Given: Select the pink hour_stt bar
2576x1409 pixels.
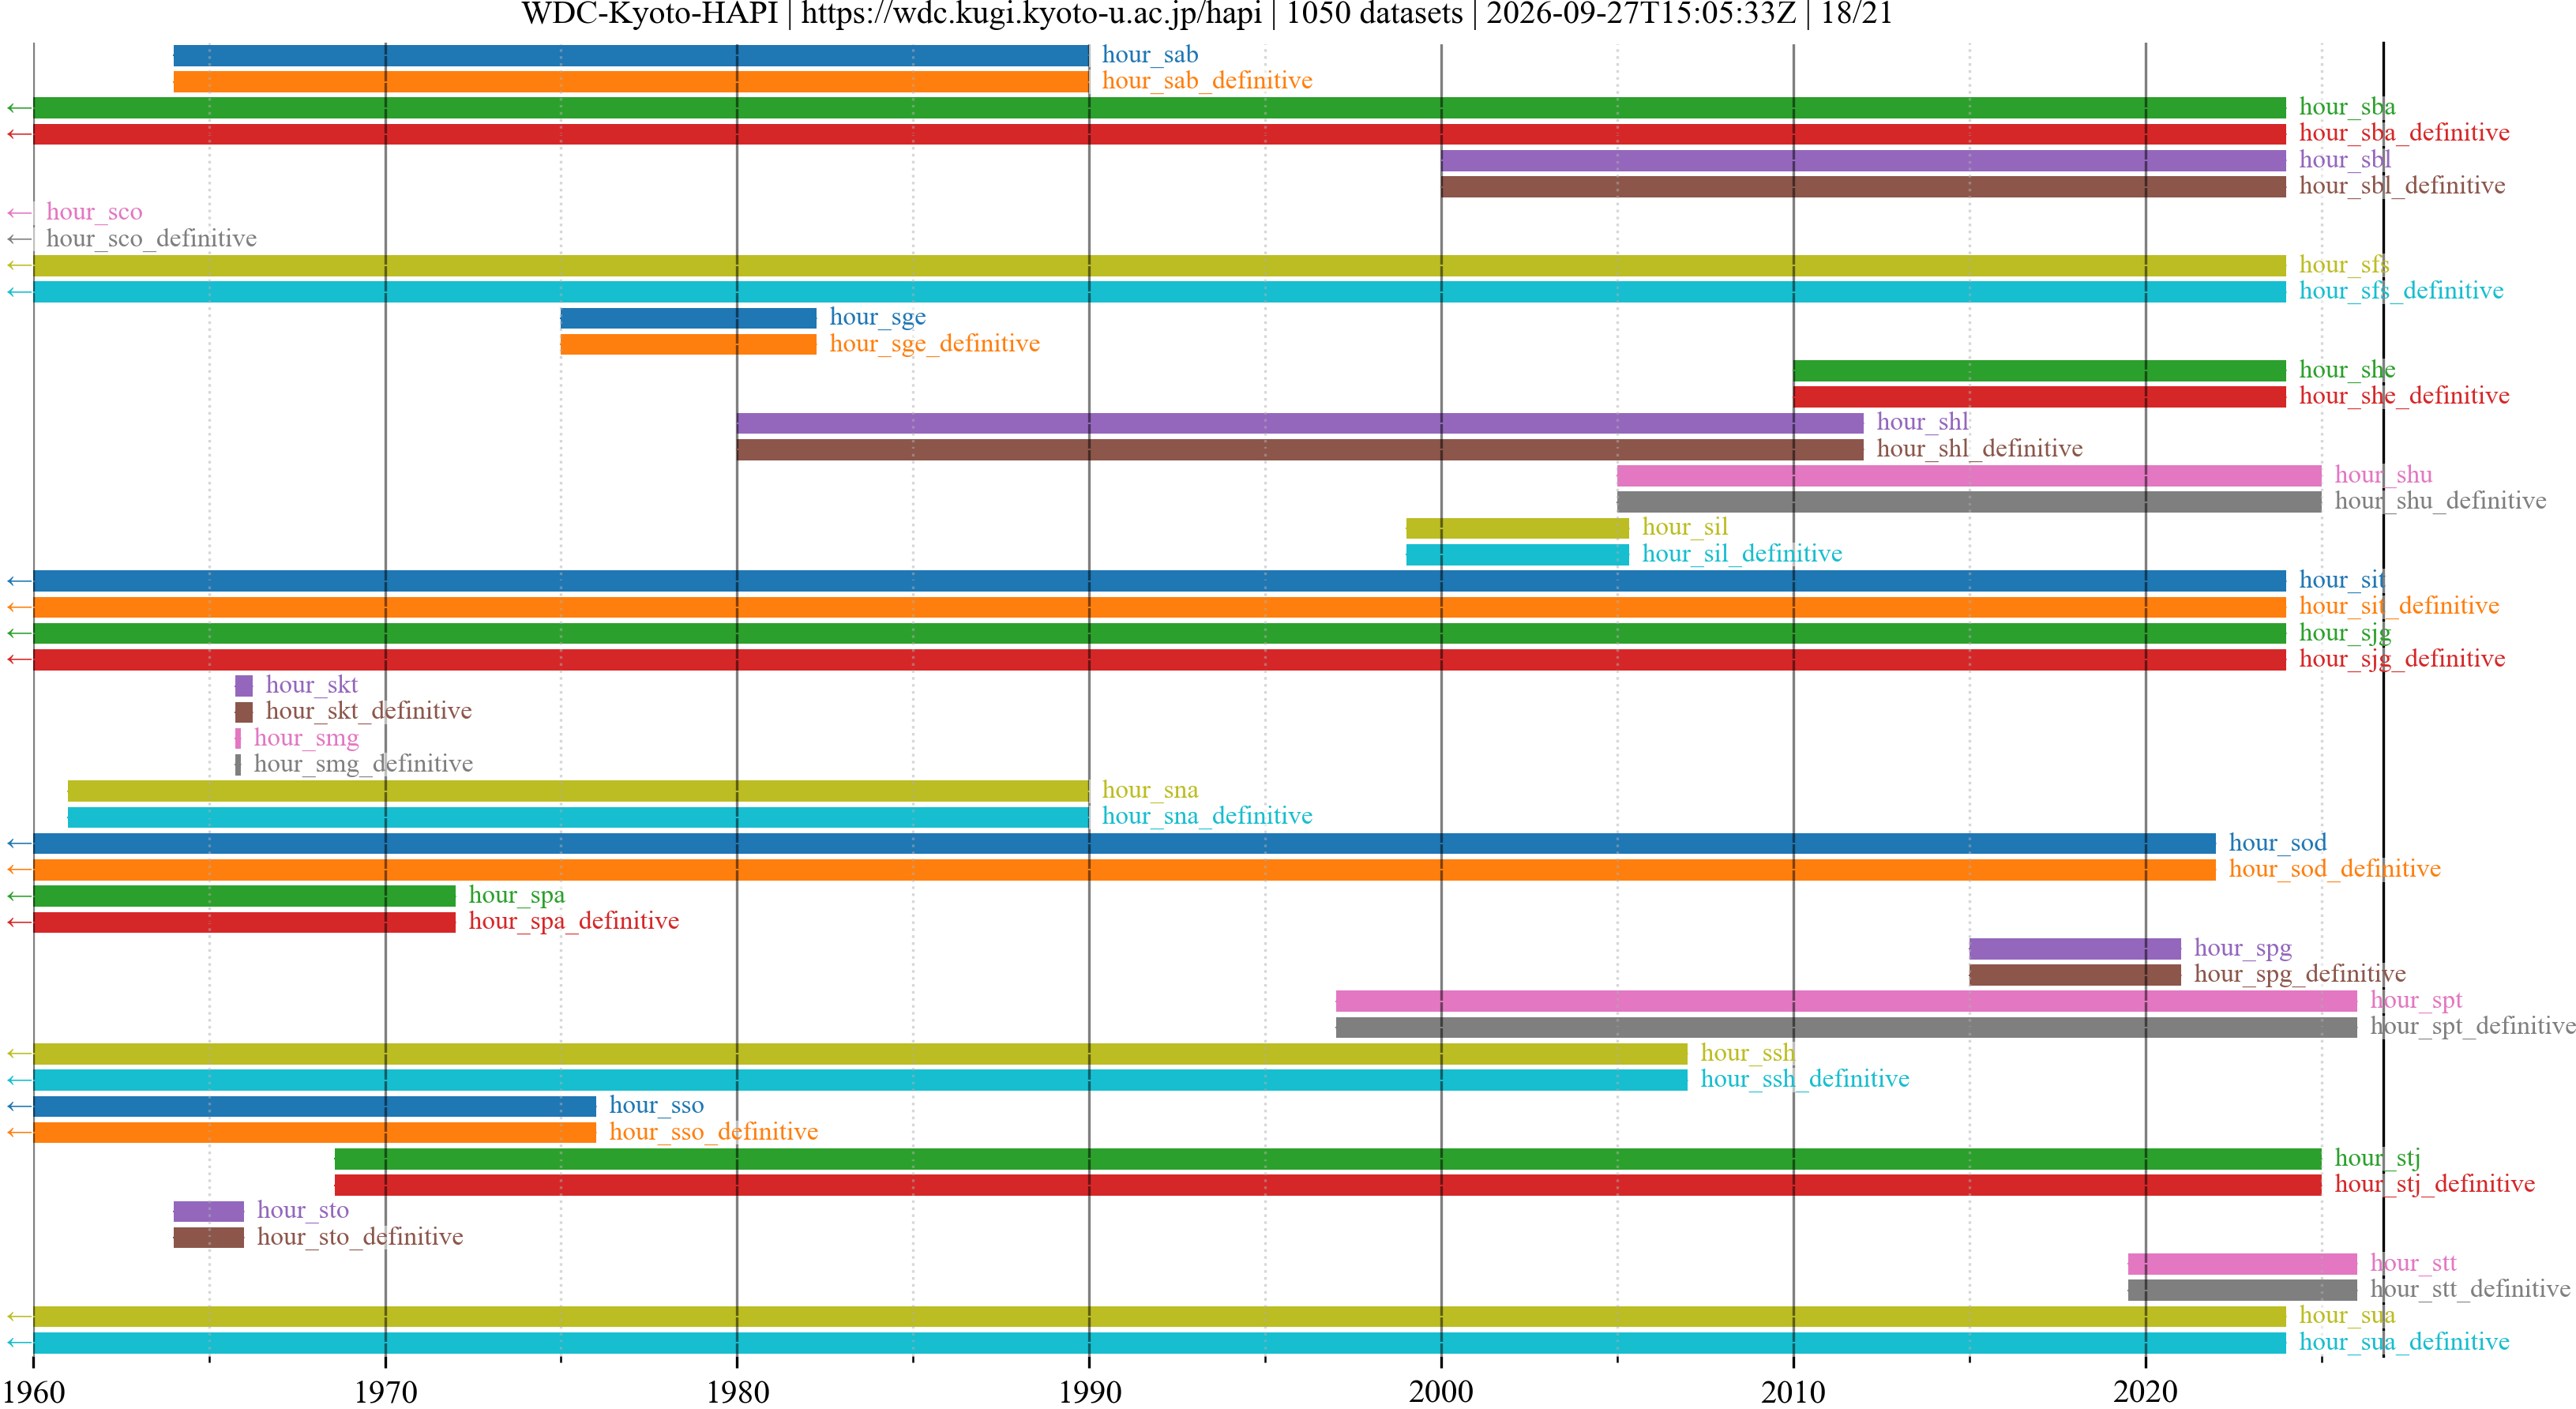Looking at the screenshot, I should [2242, 1264].
